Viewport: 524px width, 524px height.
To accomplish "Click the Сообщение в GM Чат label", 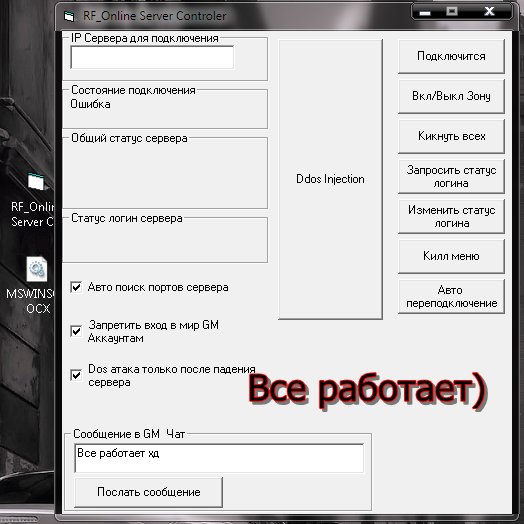I will [x=129, y=434].
